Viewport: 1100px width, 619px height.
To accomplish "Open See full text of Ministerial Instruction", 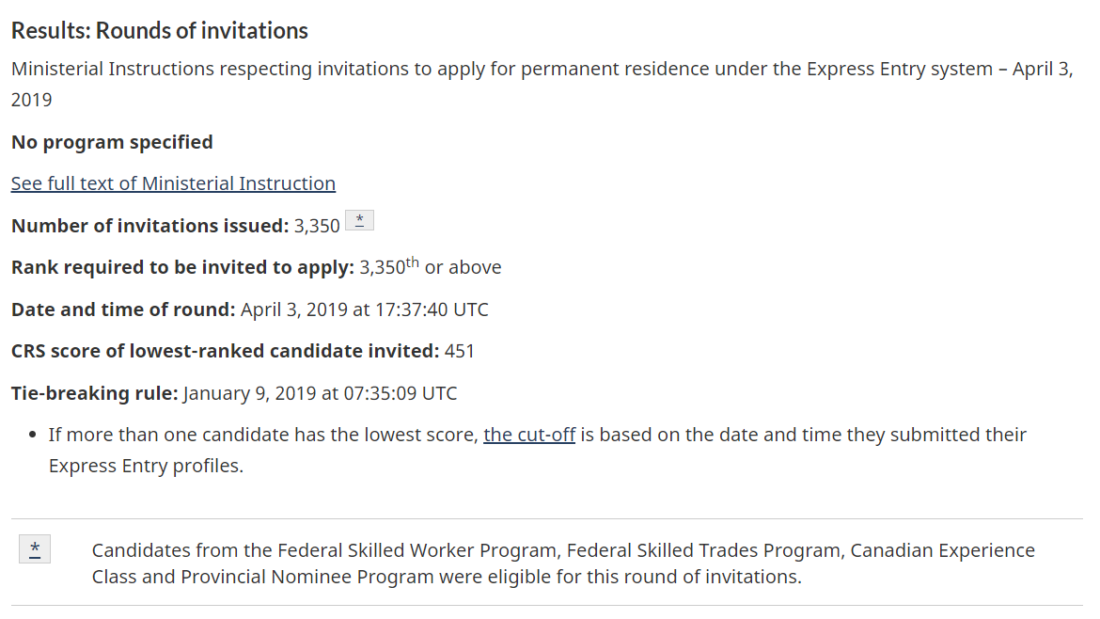I will click(173, 183).
